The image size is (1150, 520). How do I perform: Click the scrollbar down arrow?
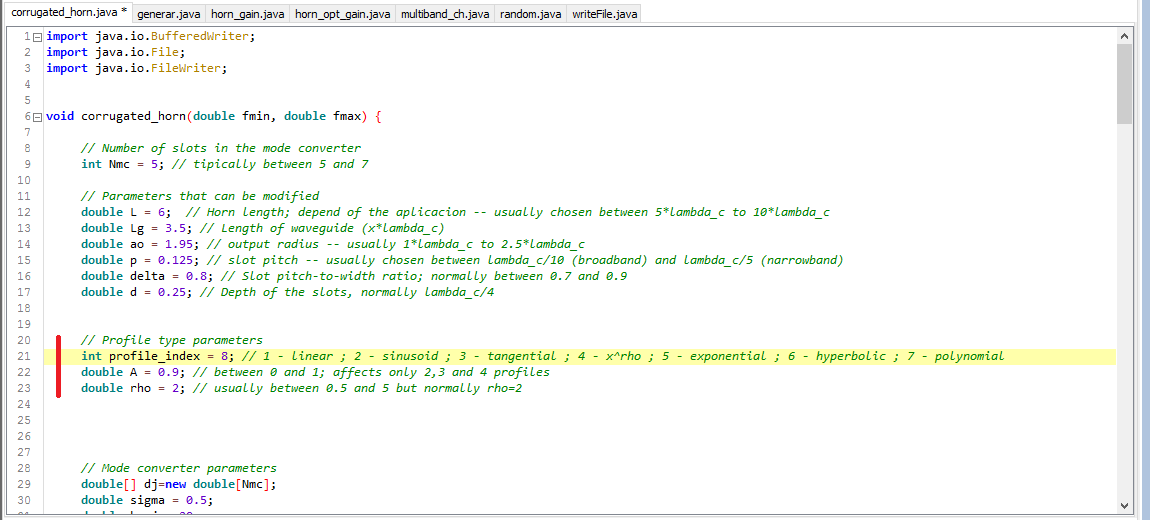1124,505
